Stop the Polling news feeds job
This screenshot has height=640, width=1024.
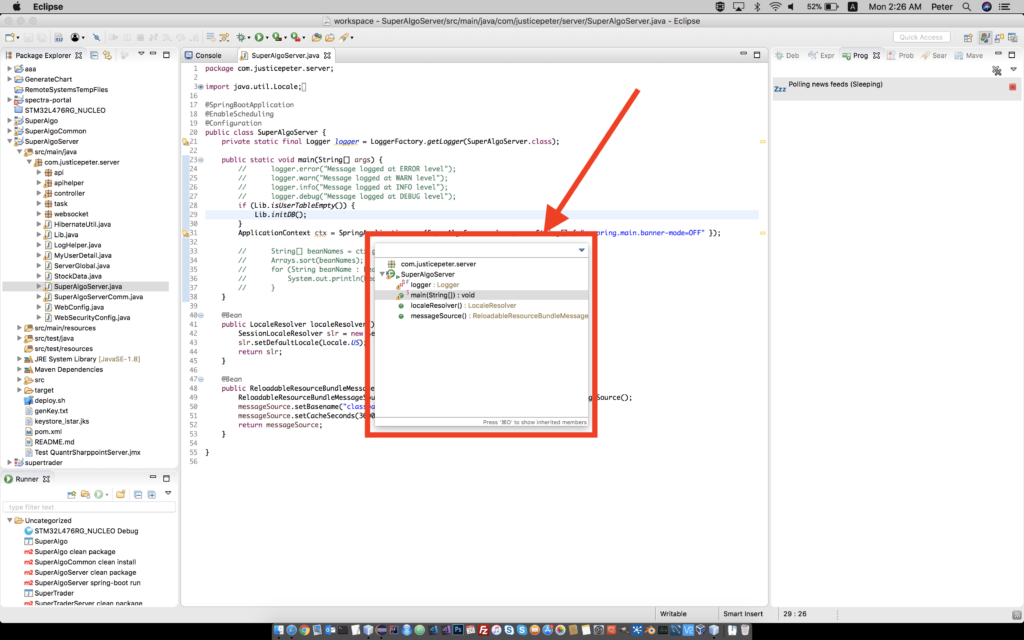coord(1012,87)
